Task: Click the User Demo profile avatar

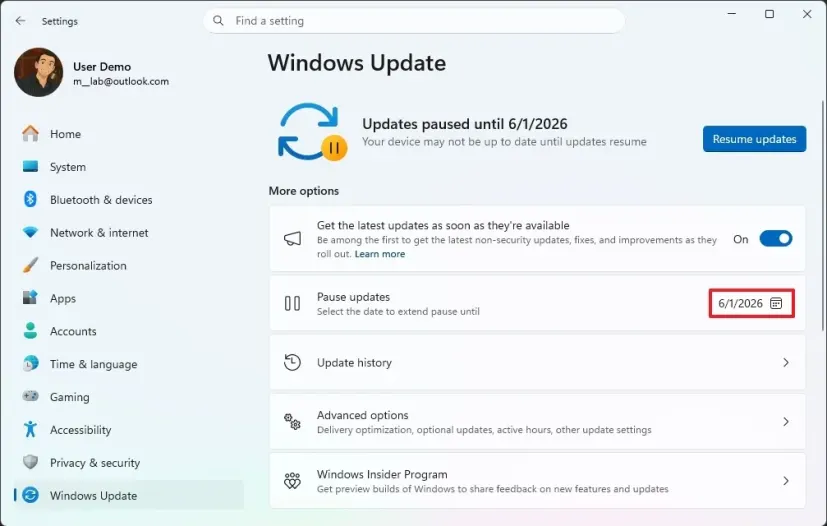Action: pyautogui.click(x=39, y=72)
